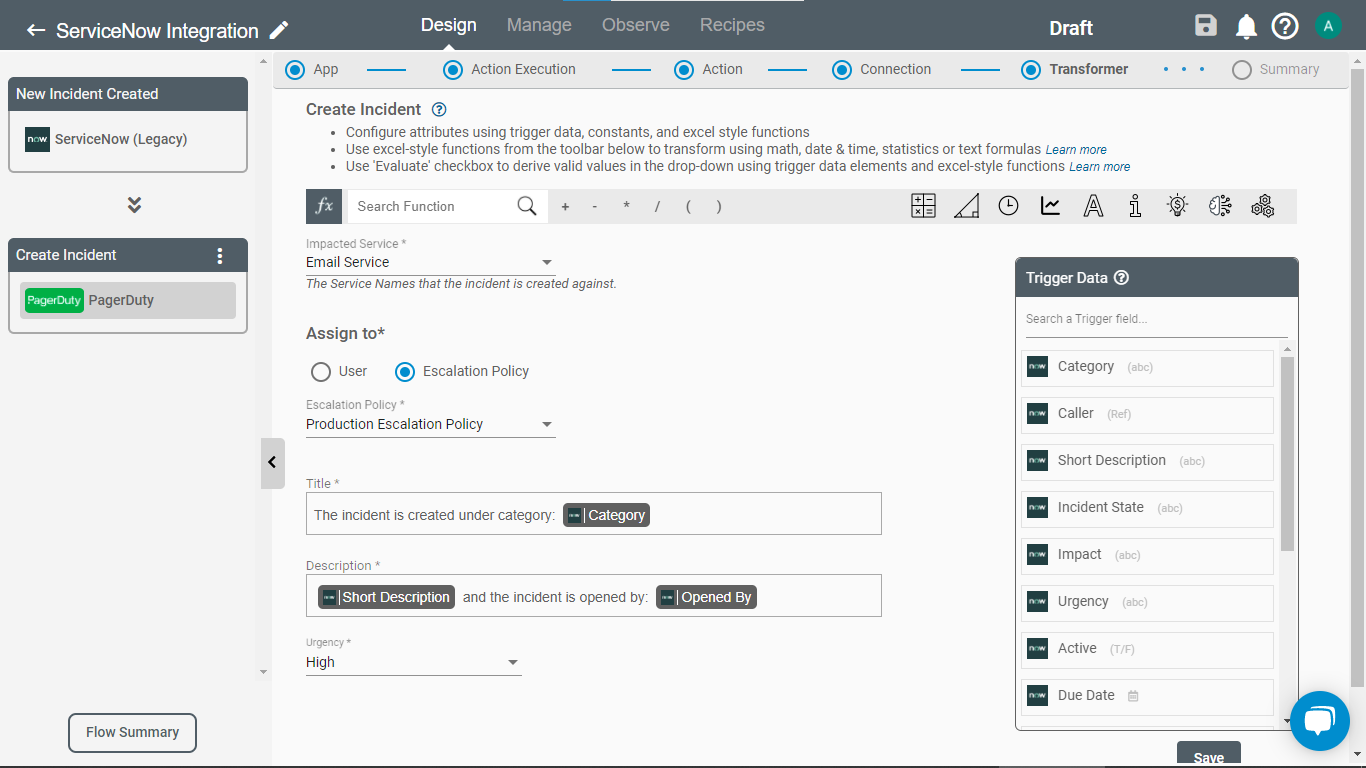Click Opened By chip in Description

(706, 597)
